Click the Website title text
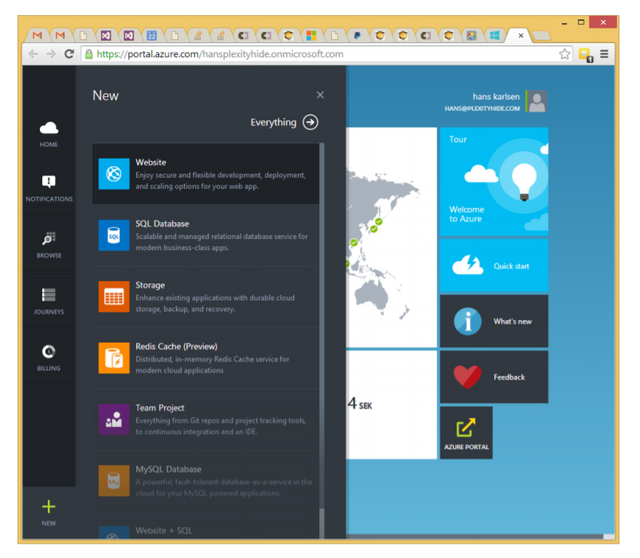This screenshot has width=640, height=558. (151, 162)
